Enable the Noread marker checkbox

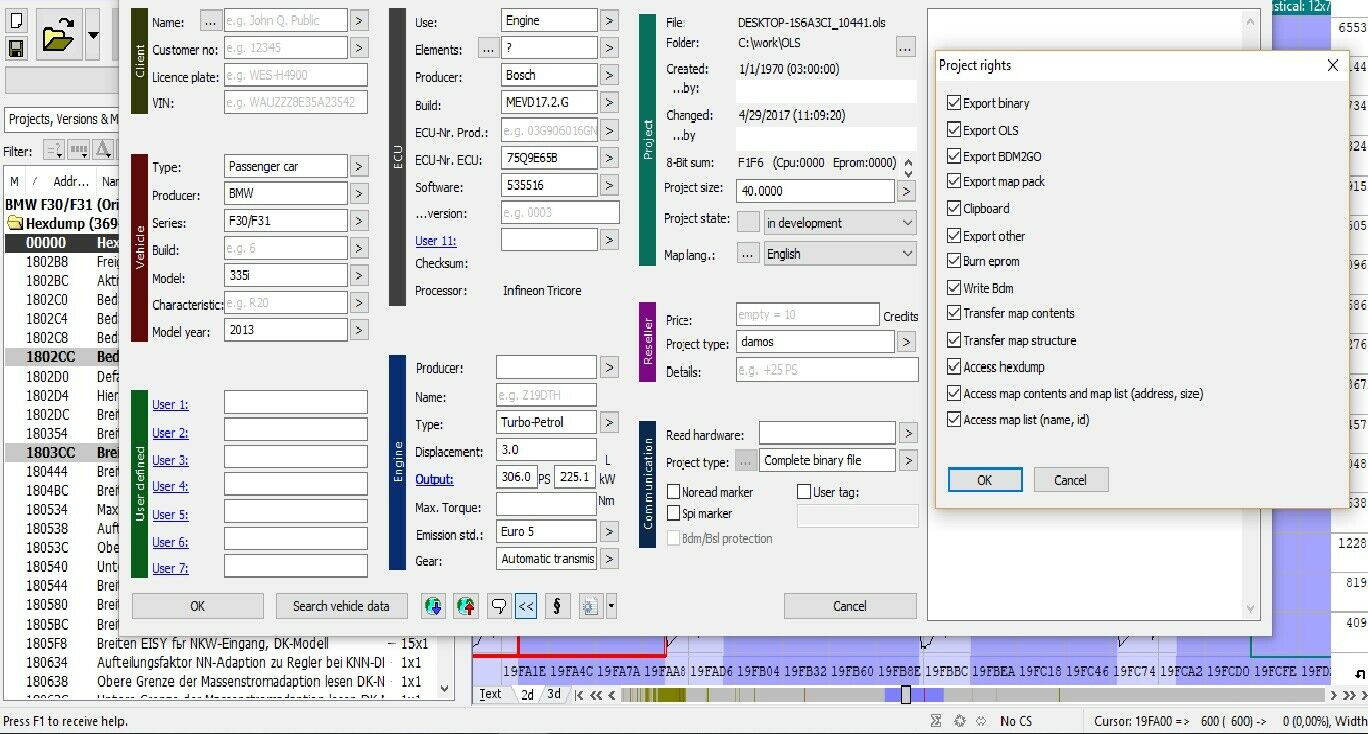[674, 492]
